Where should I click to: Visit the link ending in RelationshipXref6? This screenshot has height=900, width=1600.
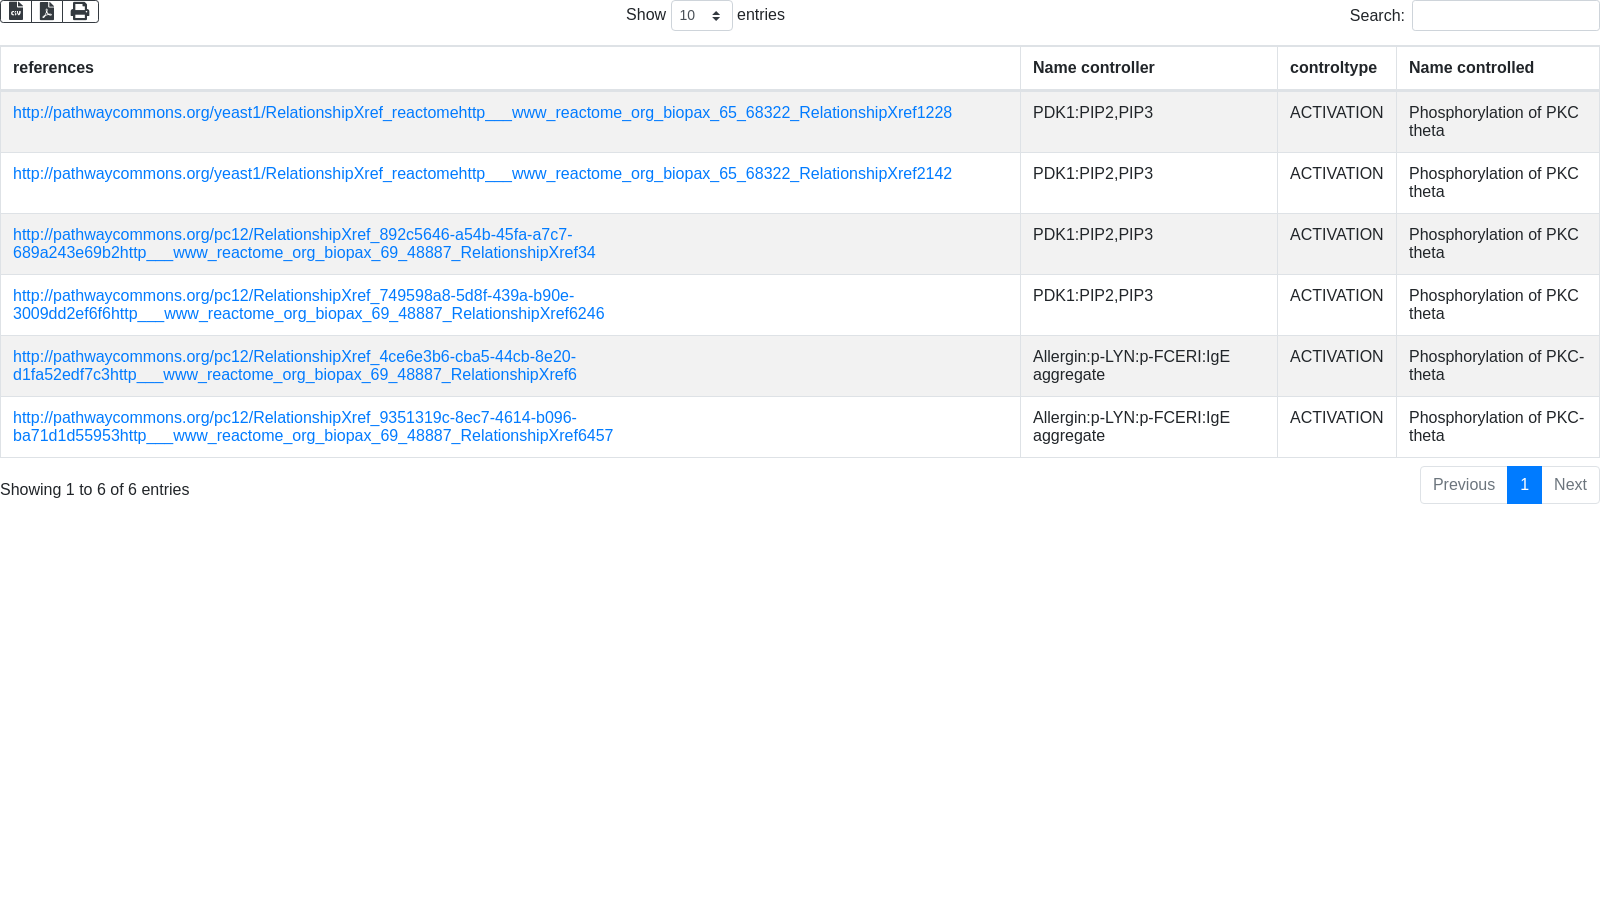tap(294, 366)
